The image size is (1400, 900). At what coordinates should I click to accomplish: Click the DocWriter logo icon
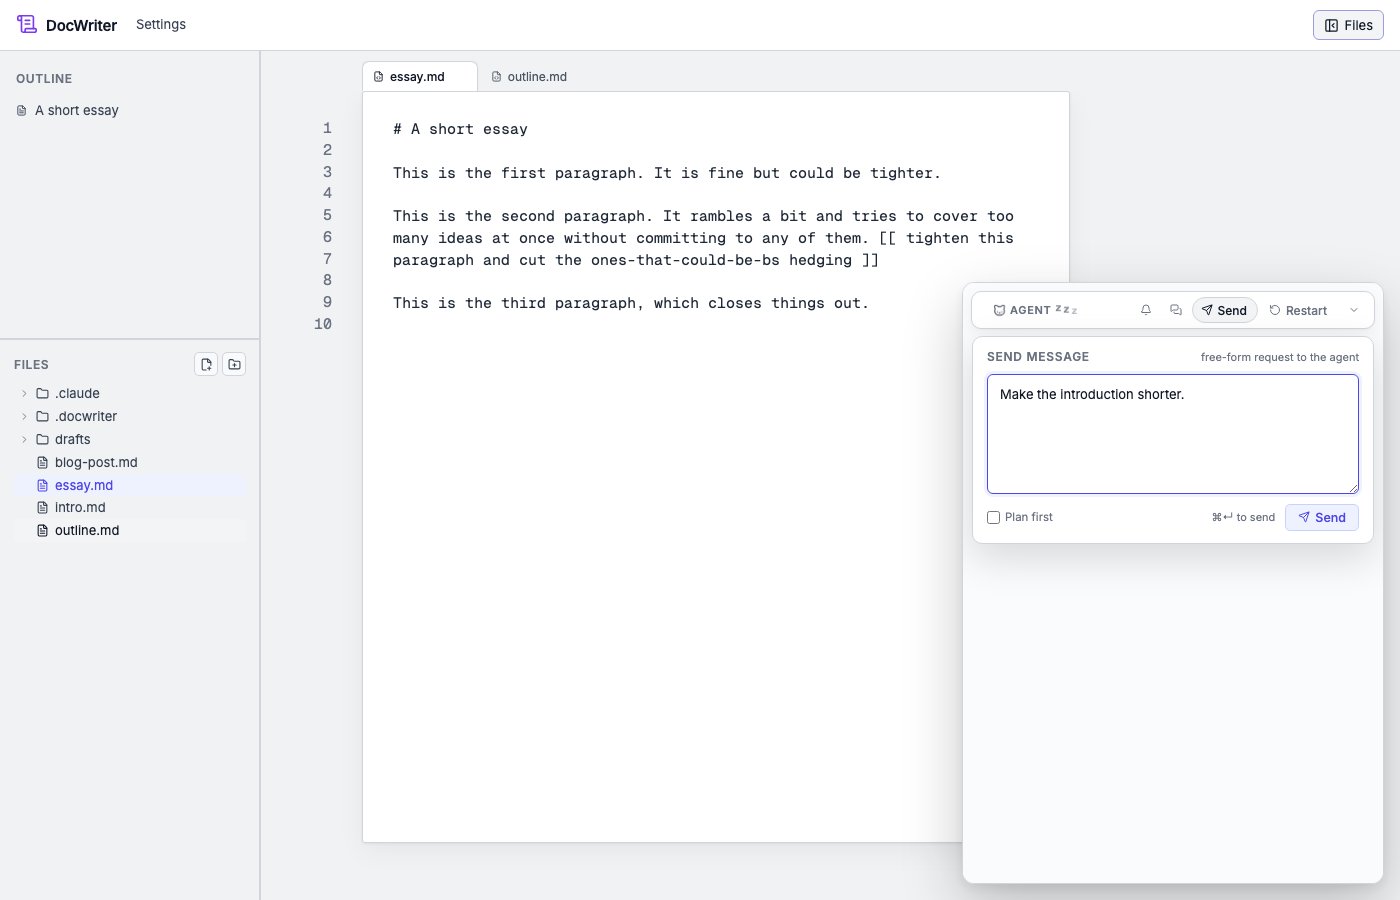pyautogui.click(x=27, y=24)
